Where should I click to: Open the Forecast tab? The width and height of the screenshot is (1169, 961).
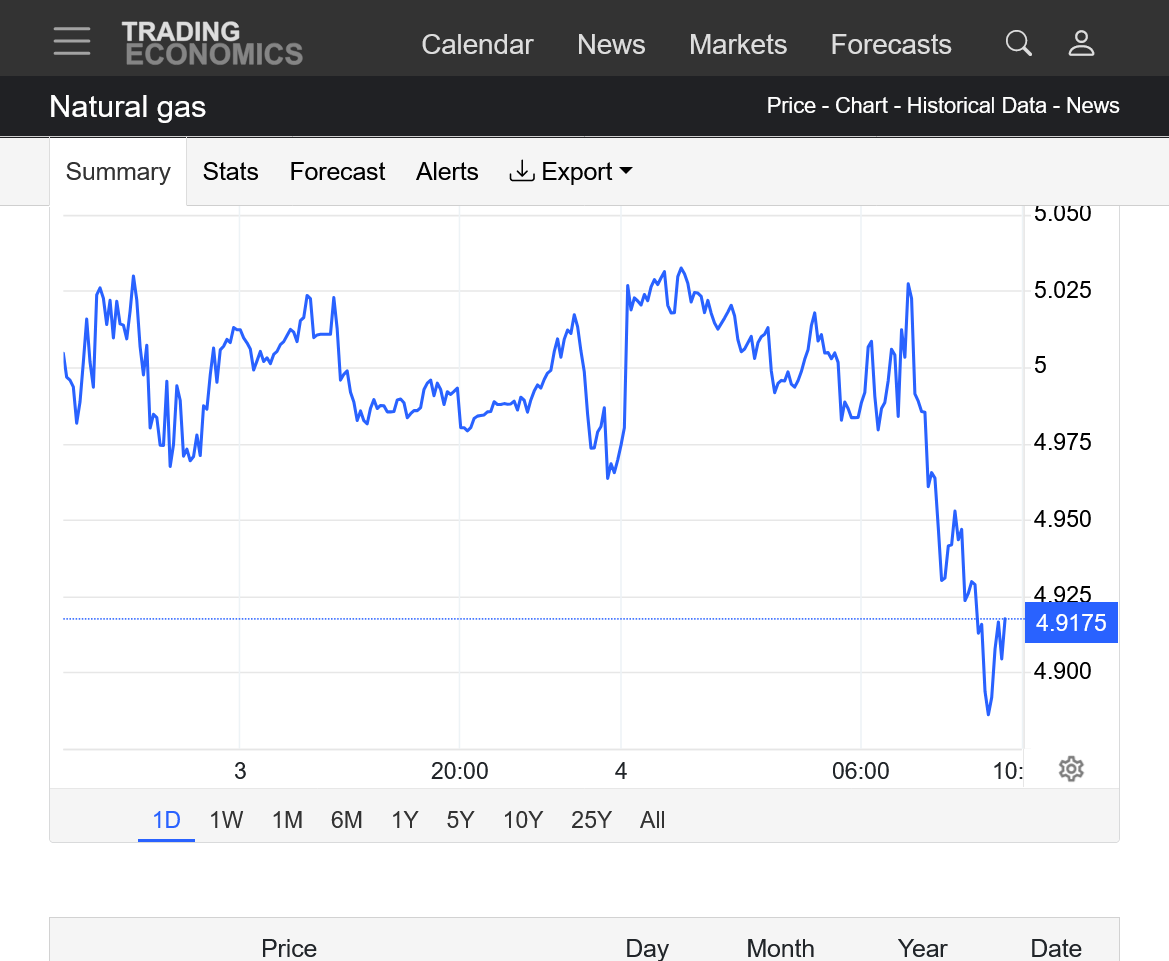click(x=337, y=172)
